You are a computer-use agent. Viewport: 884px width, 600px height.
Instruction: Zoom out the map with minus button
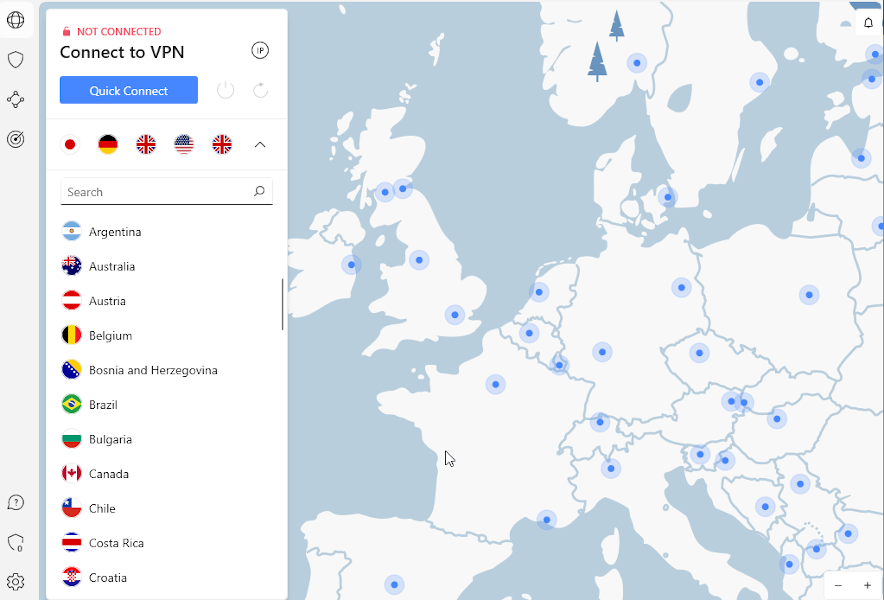coord(838,585)
